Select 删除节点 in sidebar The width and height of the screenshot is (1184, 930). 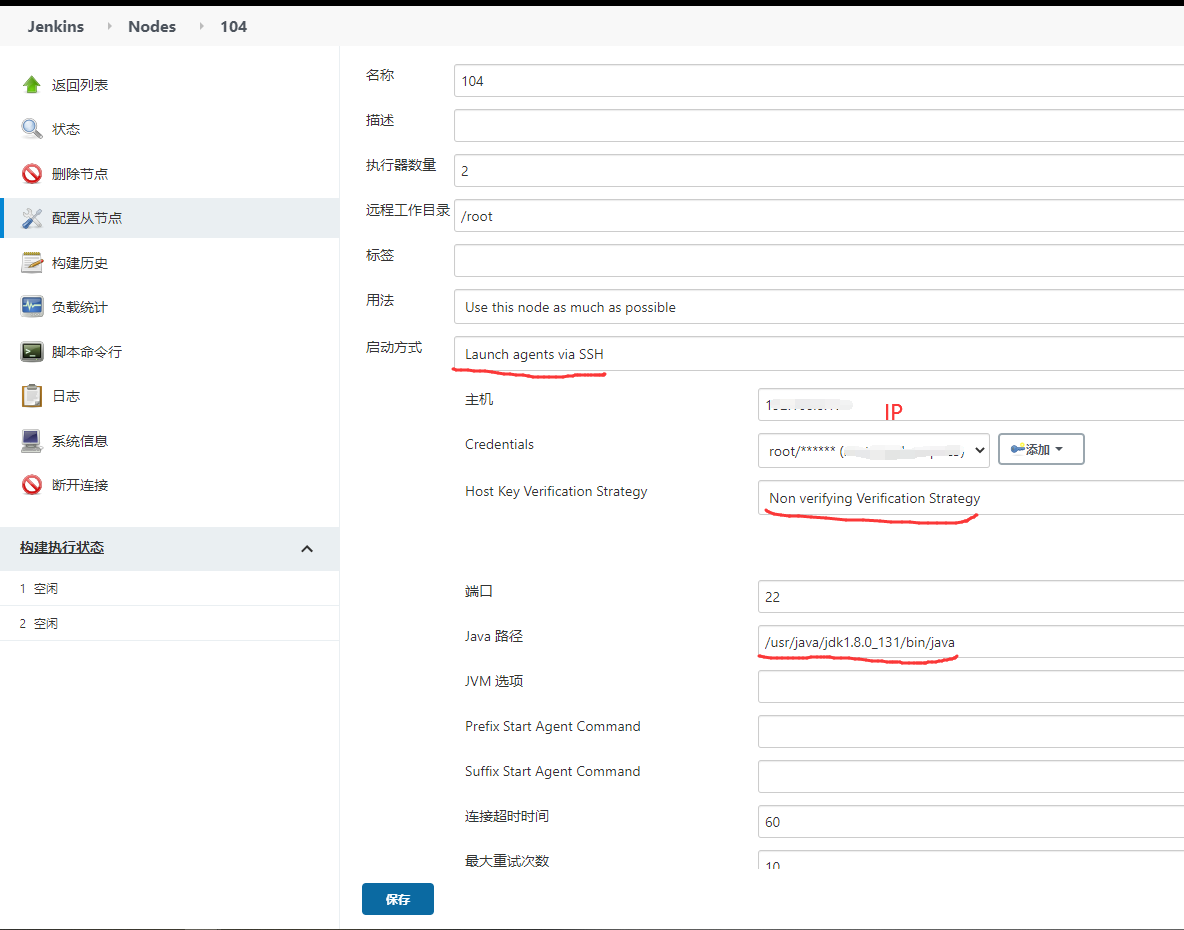tap(79, 174)
